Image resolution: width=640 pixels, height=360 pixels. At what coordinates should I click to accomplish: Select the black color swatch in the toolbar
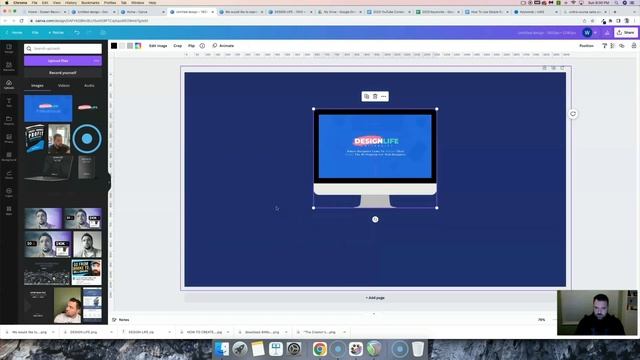pyautogui.click(x=114, y=46)
